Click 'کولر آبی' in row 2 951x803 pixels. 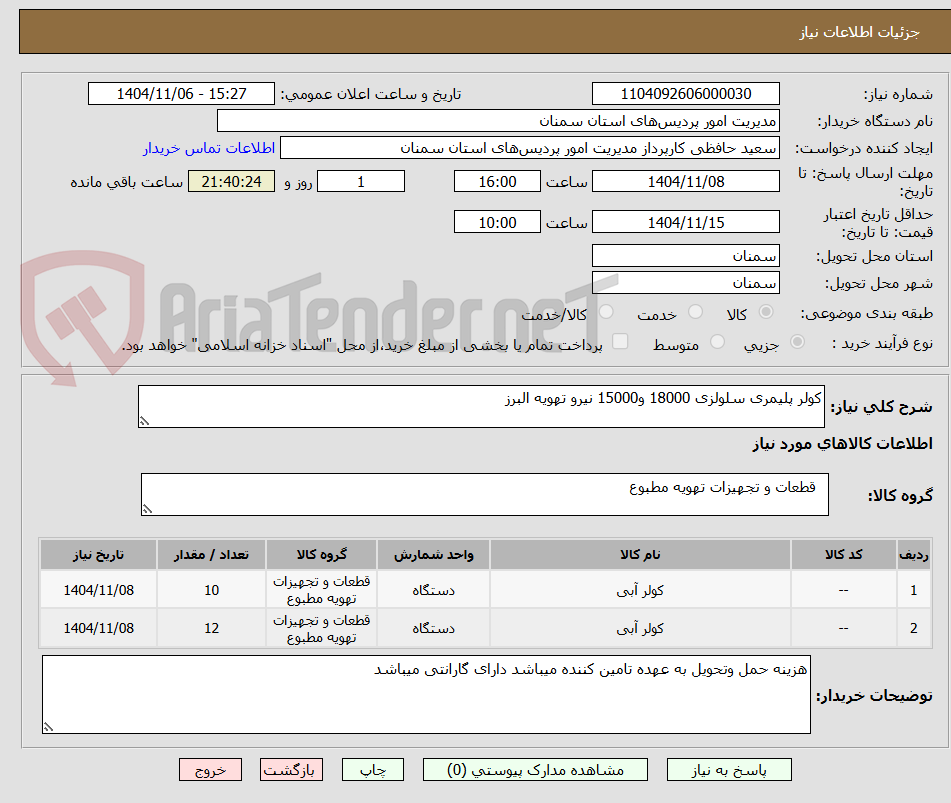(x=640, y=628)
